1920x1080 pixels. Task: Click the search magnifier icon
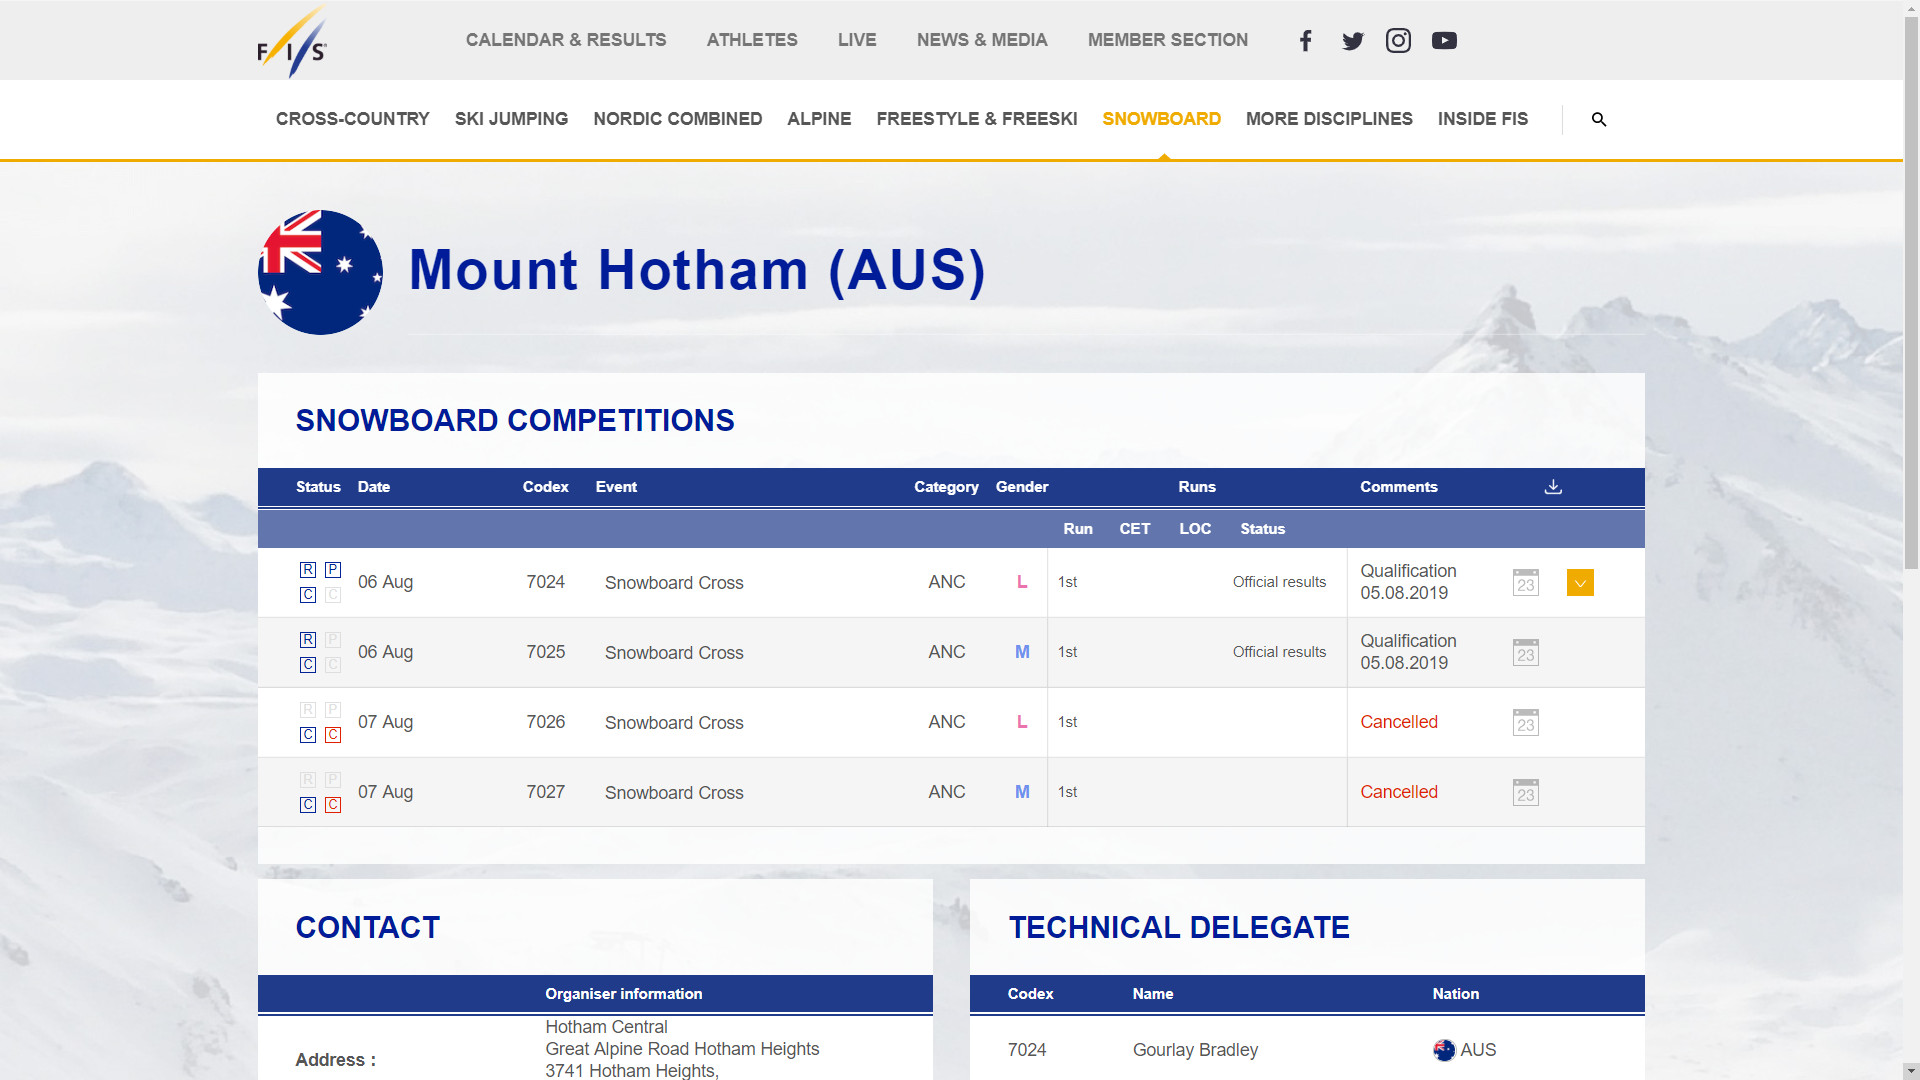pyautogui.click(x=1598, y=119)
